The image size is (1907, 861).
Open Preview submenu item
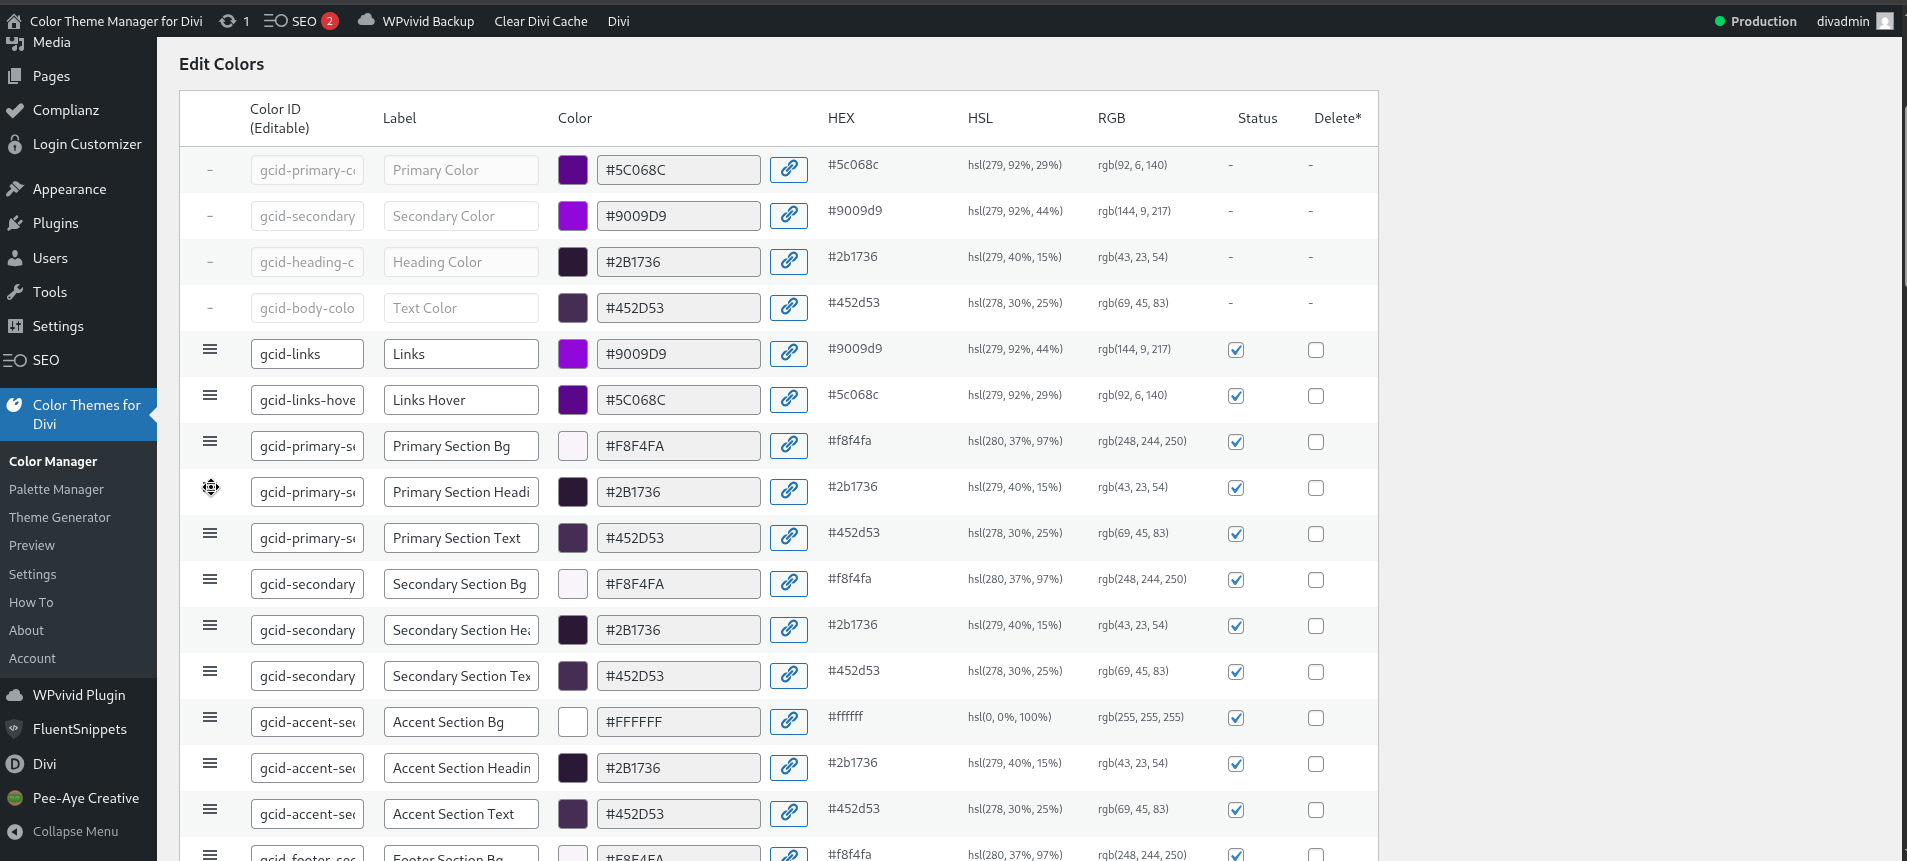[x=32, y=545]
